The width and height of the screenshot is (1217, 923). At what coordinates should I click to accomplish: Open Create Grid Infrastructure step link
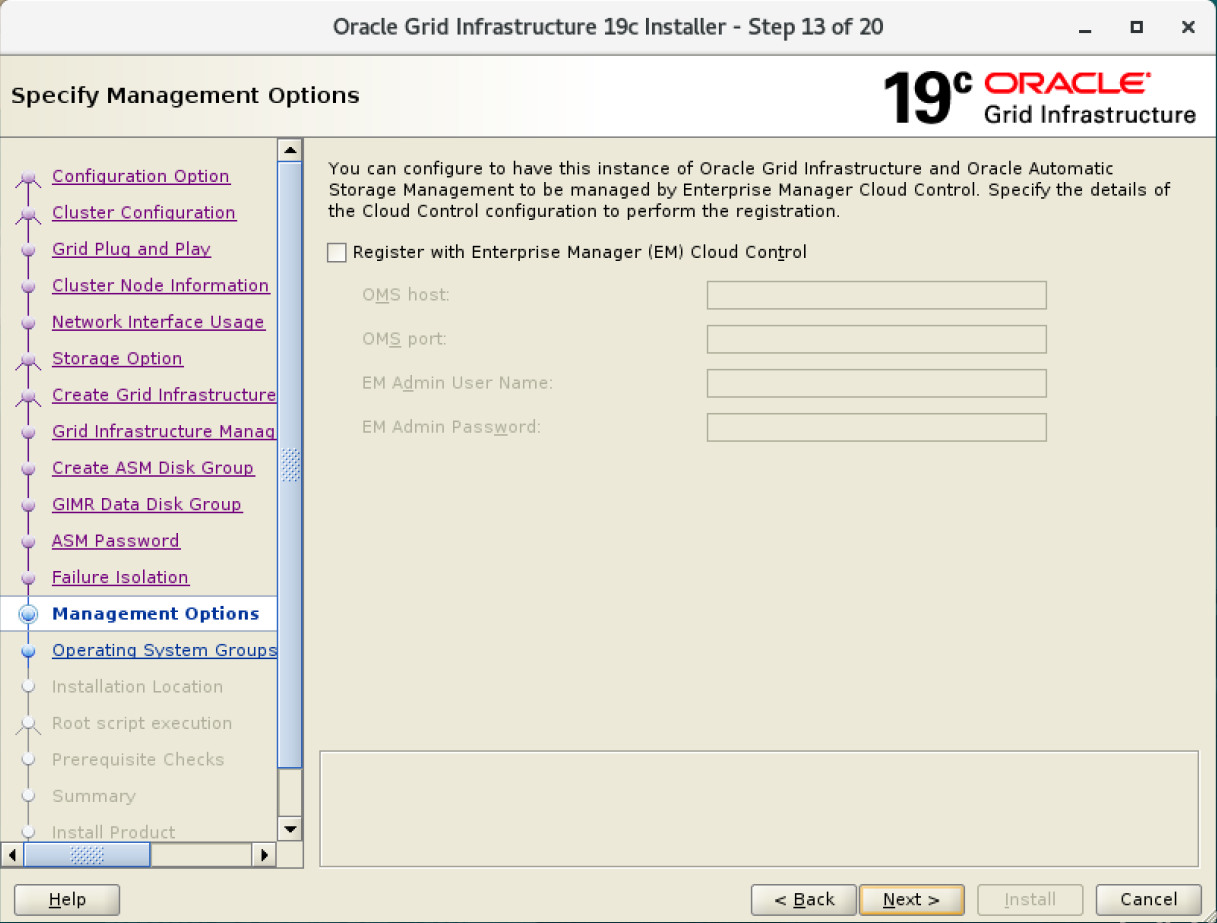[x=164, y=395]
